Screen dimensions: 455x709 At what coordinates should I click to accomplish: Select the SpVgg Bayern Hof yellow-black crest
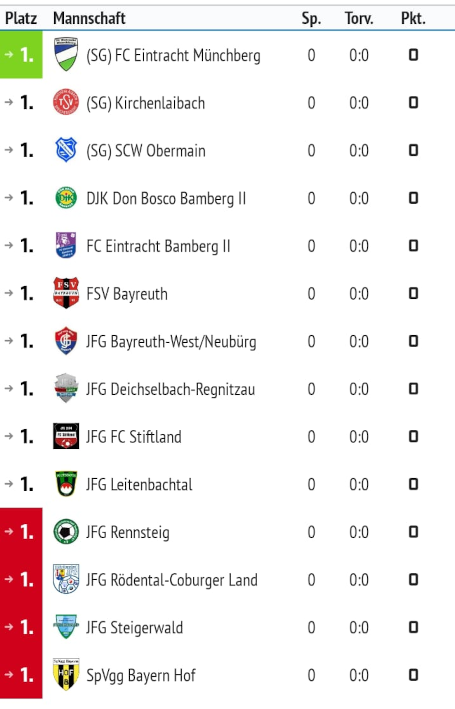point(66,674)
